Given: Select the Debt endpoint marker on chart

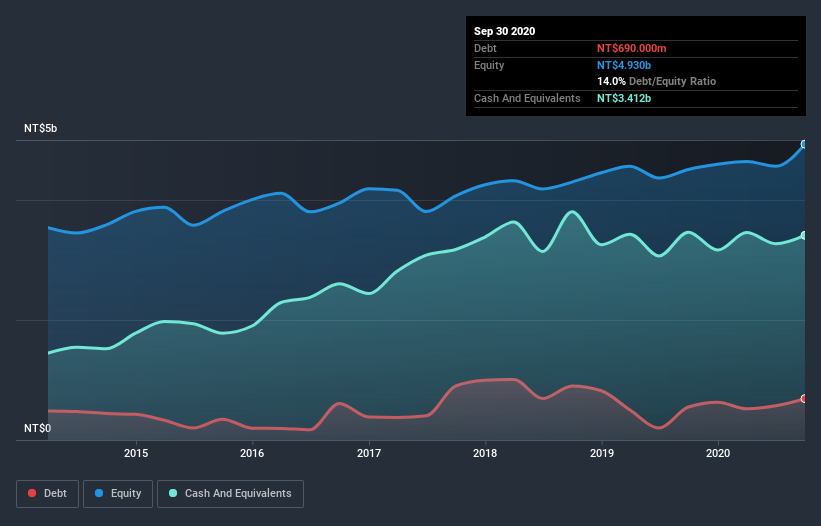Looking at the screenshot, I should pos(804,399).
